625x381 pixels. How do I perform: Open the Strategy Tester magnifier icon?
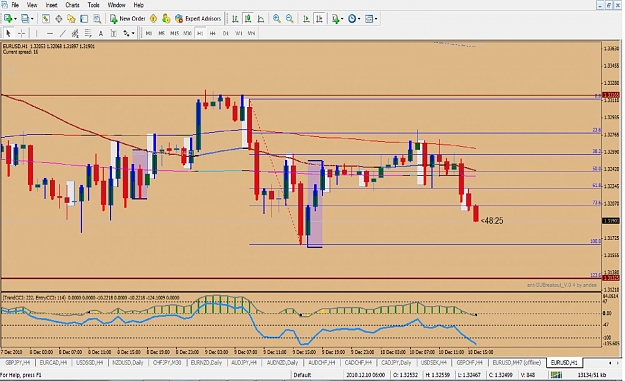click(97, 19)
